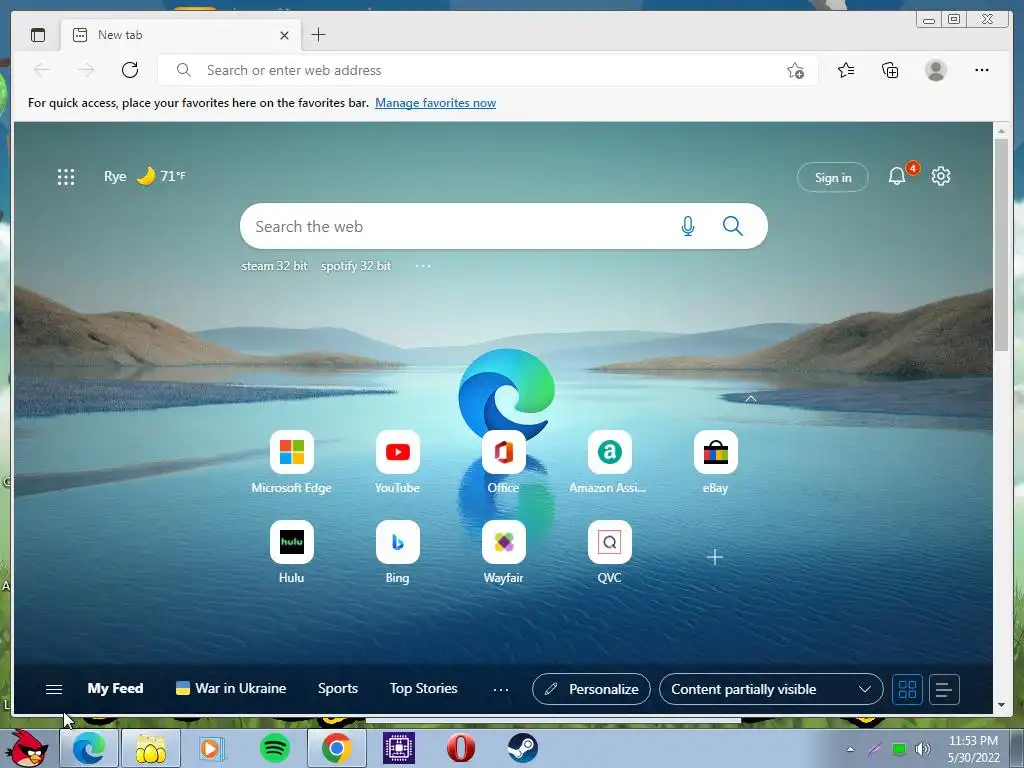The width and height of the screenshot is (1024, 768).
Task: Click the vertical page scrollbar thumb
Action: 1002,245
